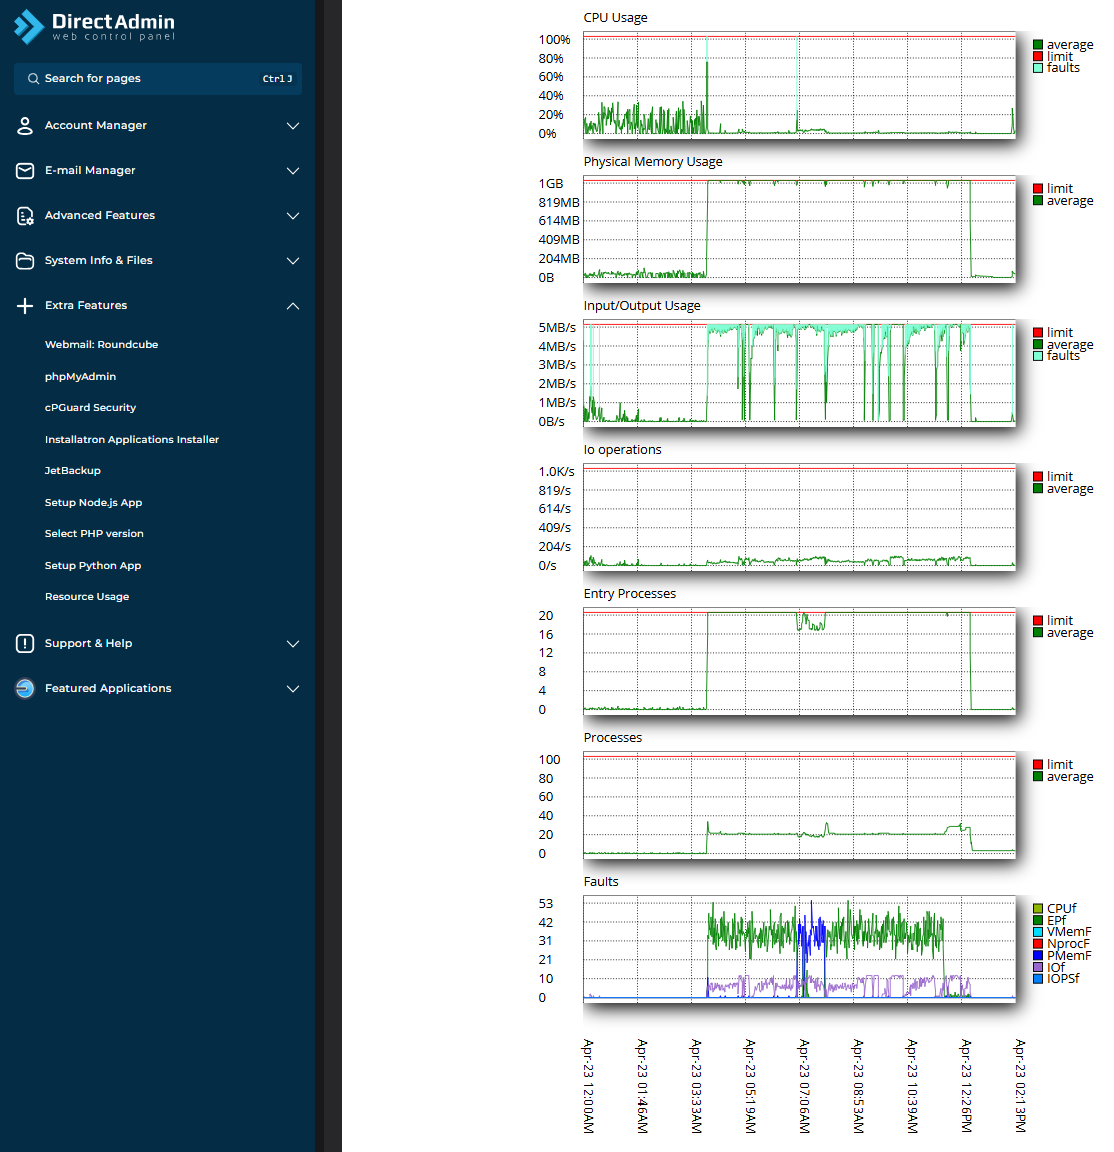Viewport: 1114px width, 1152px height.
Task: Click the Featured Applications round icon
Action: coord(25,689)
